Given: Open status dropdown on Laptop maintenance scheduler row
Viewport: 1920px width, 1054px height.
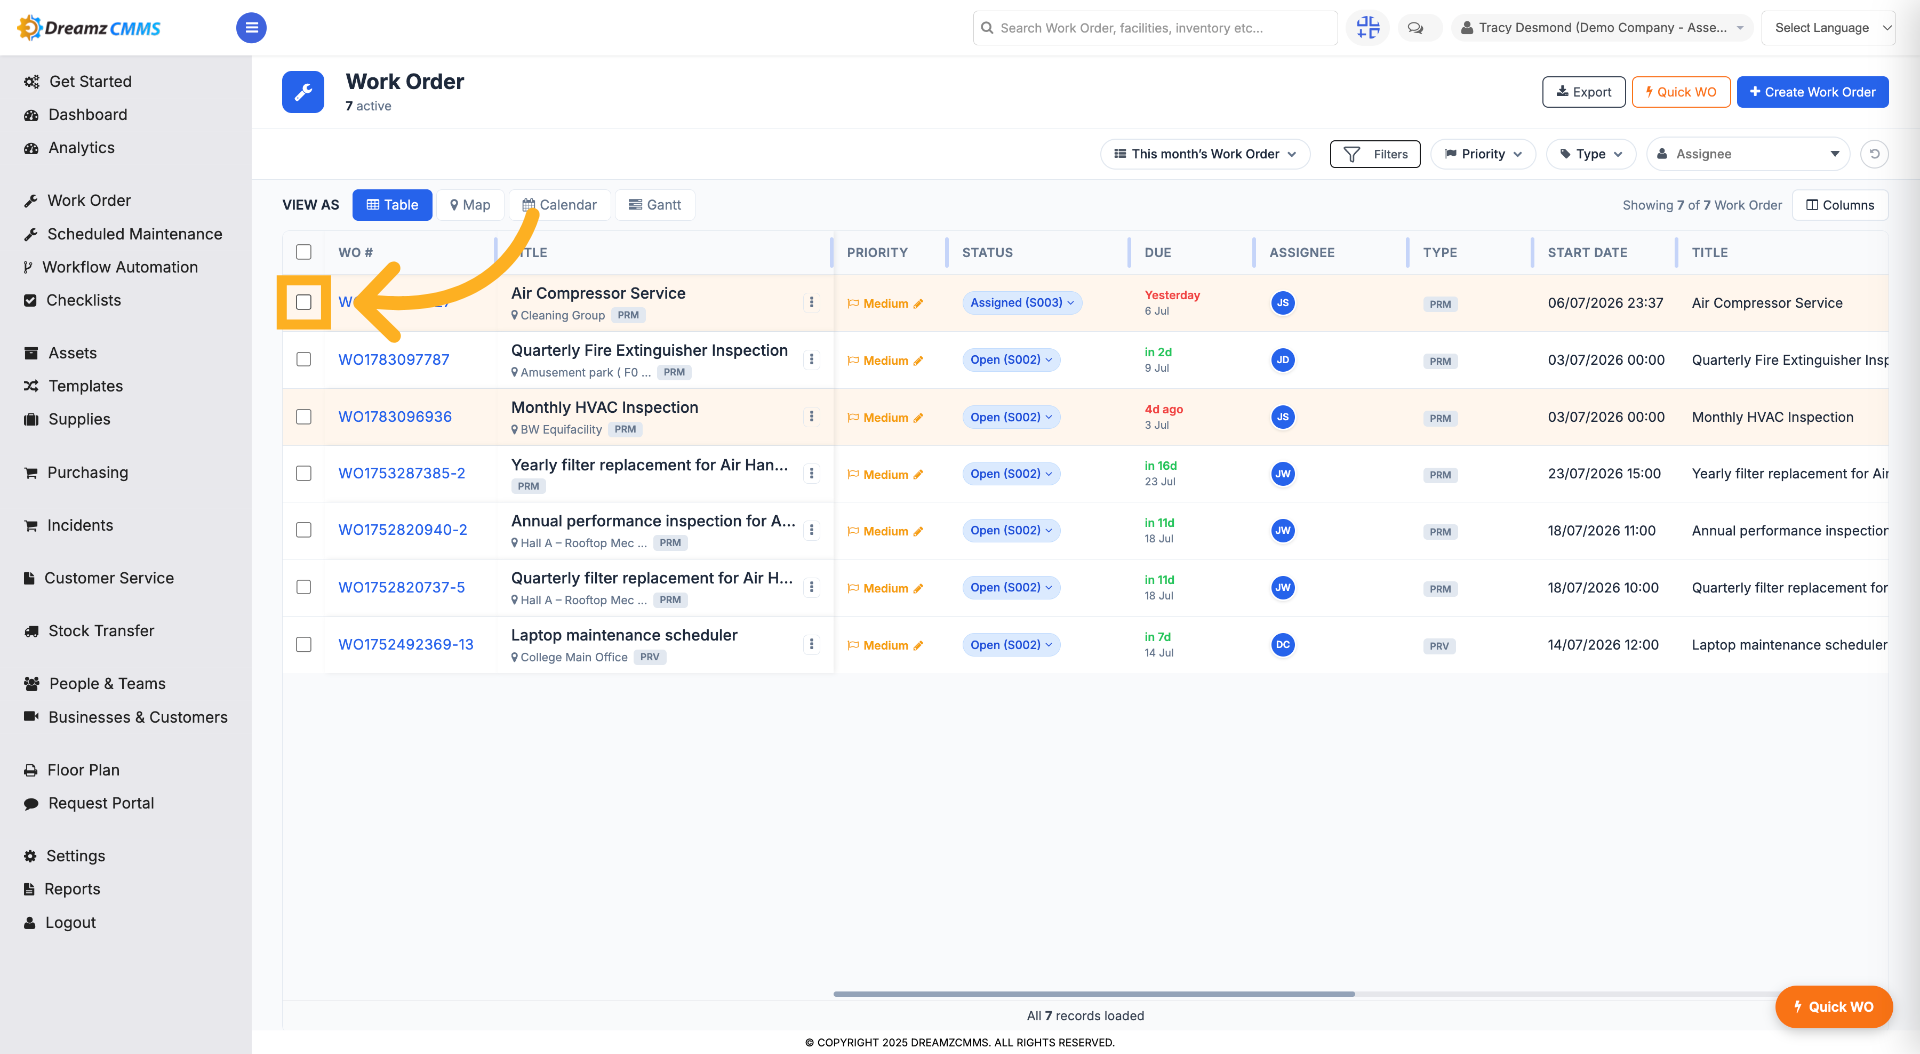Looking at the screenshot, I should pyautogui.click(x=1011, y=645).
